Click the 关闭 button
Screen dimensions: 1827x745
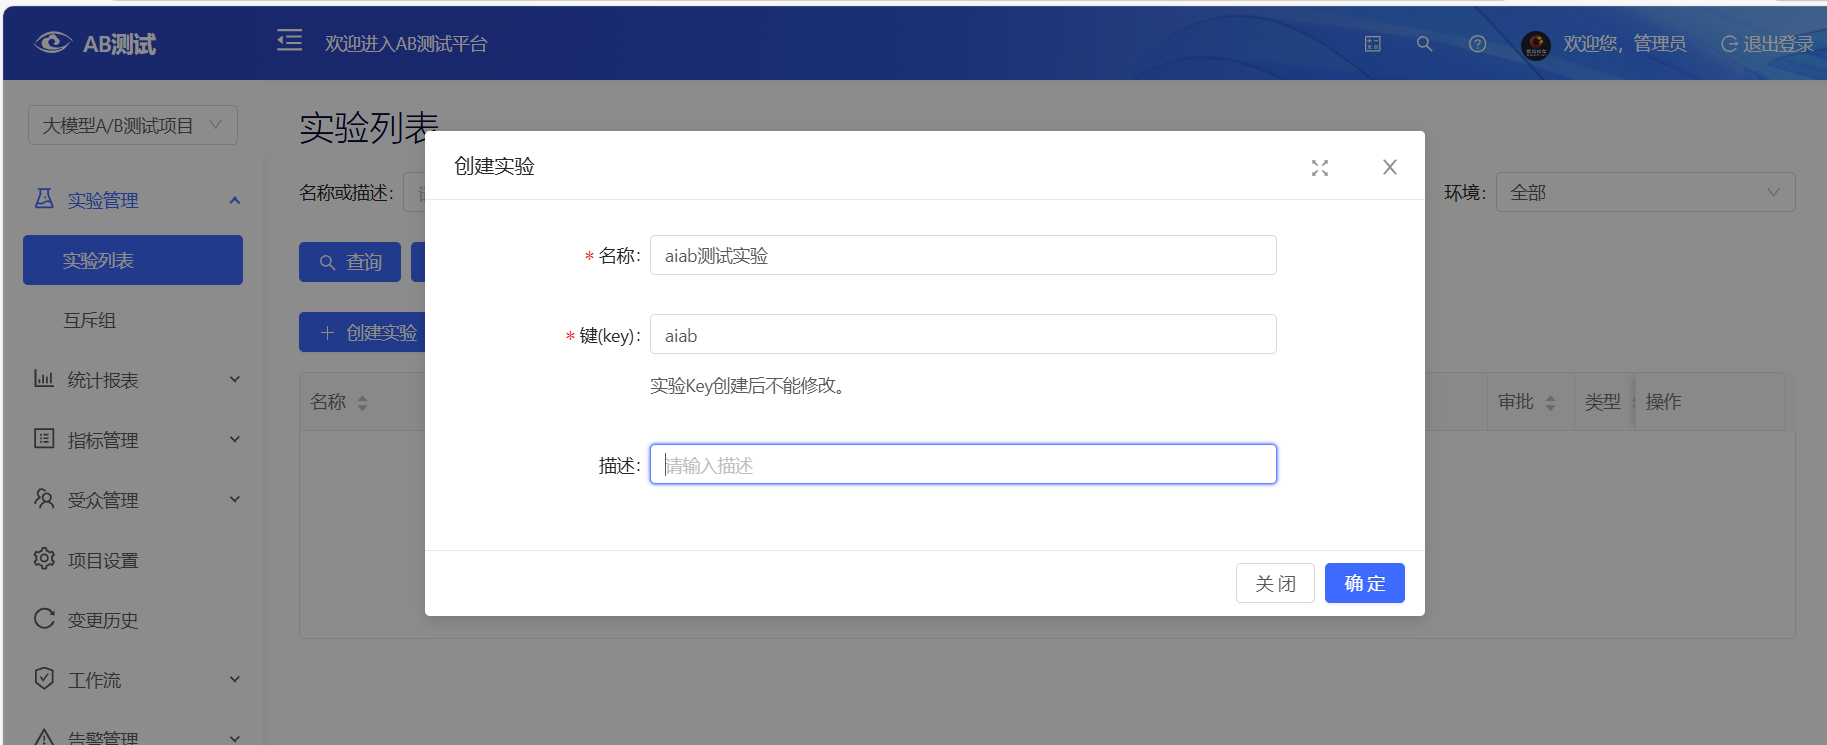(x=1274, y=583)
